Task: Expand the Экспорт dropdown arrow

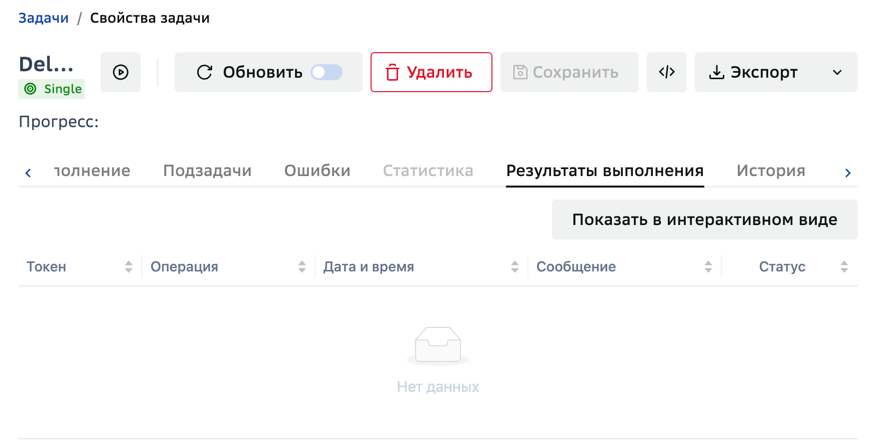Action: pyautogui.click(x=837, y=72)
